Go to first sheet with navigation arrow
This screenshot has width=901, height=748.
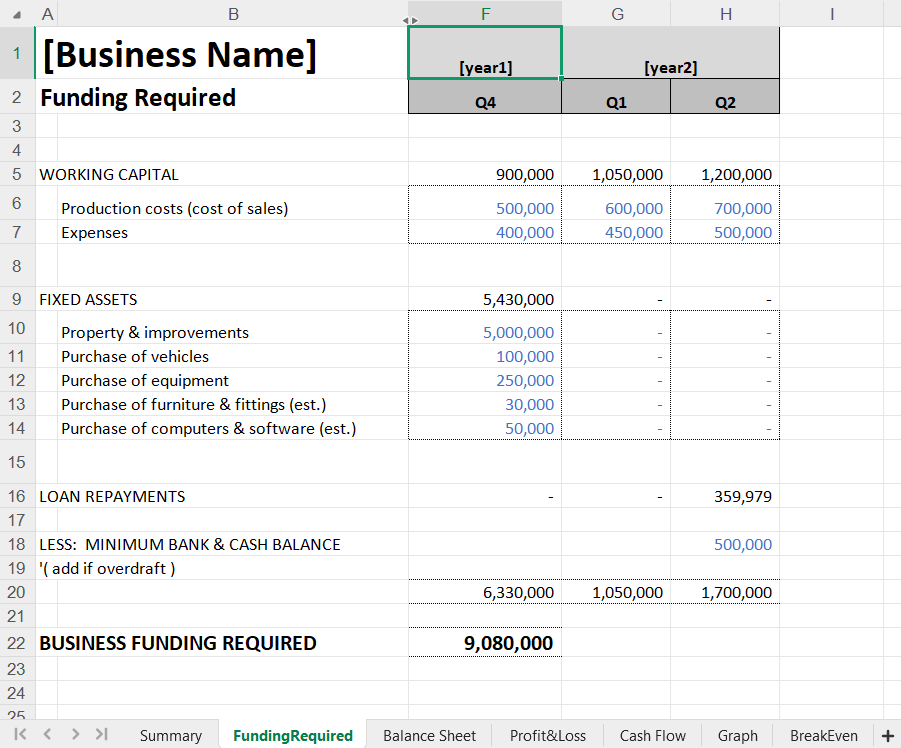tap(20, 734)
